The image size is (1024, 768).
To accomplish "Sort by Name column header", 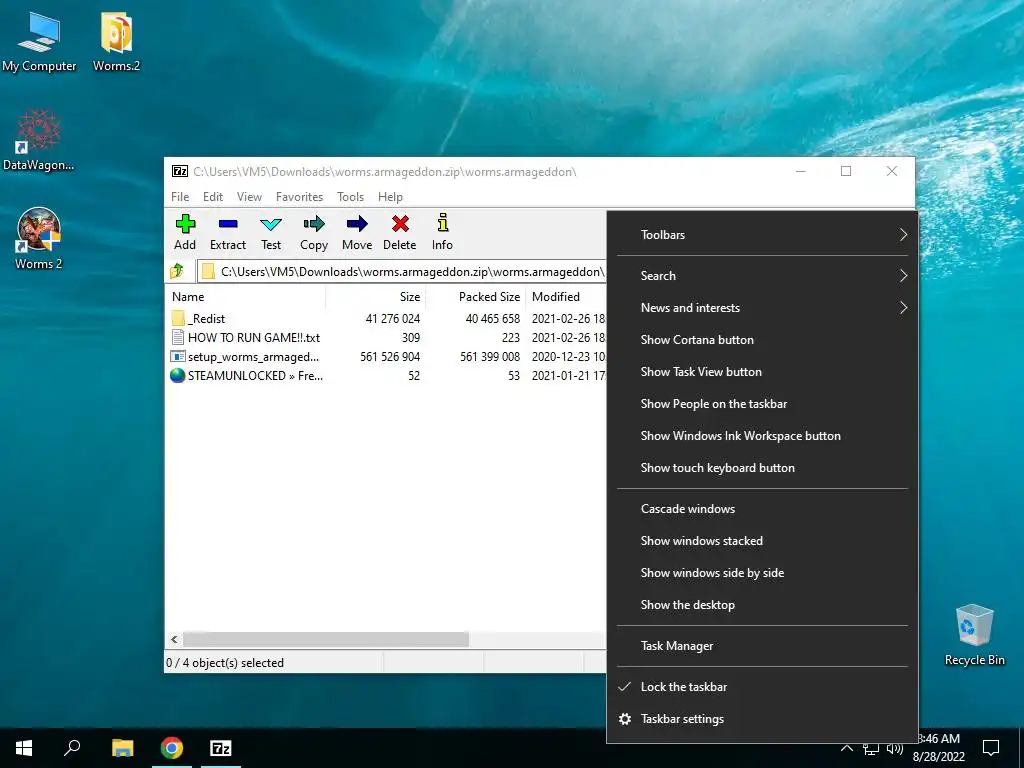I will pos(246,296).
